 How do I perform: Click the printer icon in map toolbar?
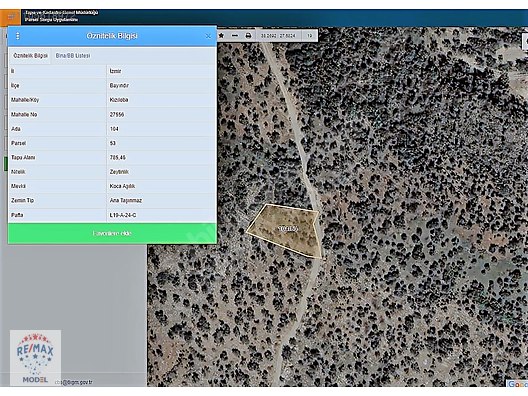[x=248, y=35]
